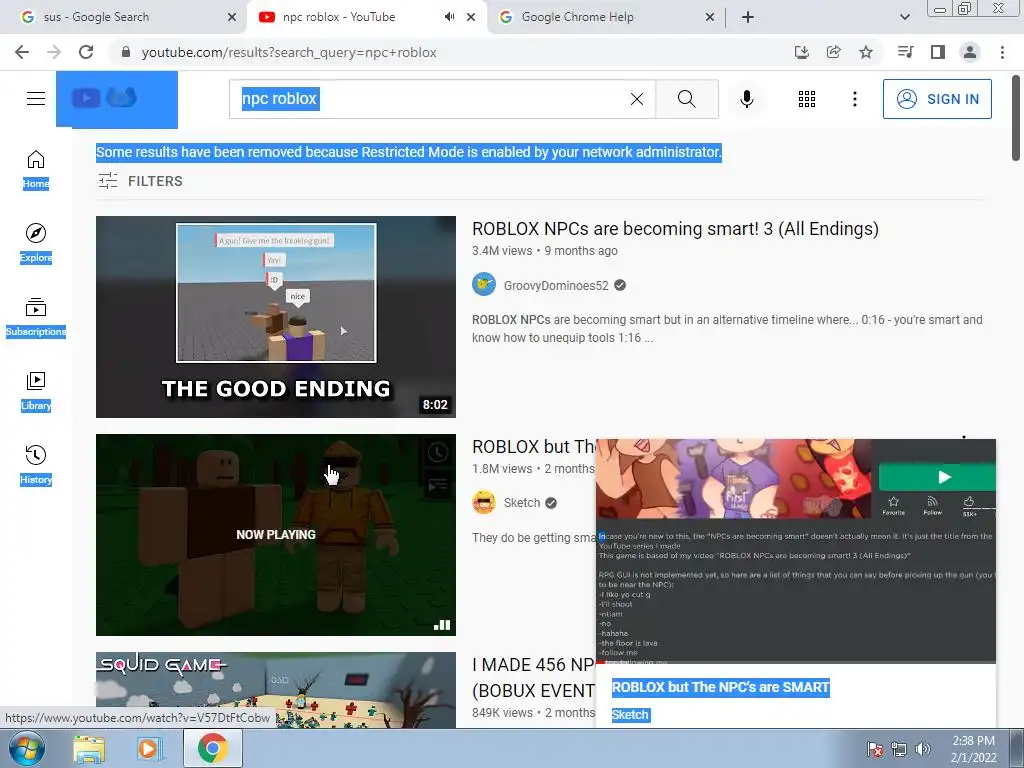Open Chrome media controls
This screenshot has width=1024, height=768.
(x=905, y=52)
